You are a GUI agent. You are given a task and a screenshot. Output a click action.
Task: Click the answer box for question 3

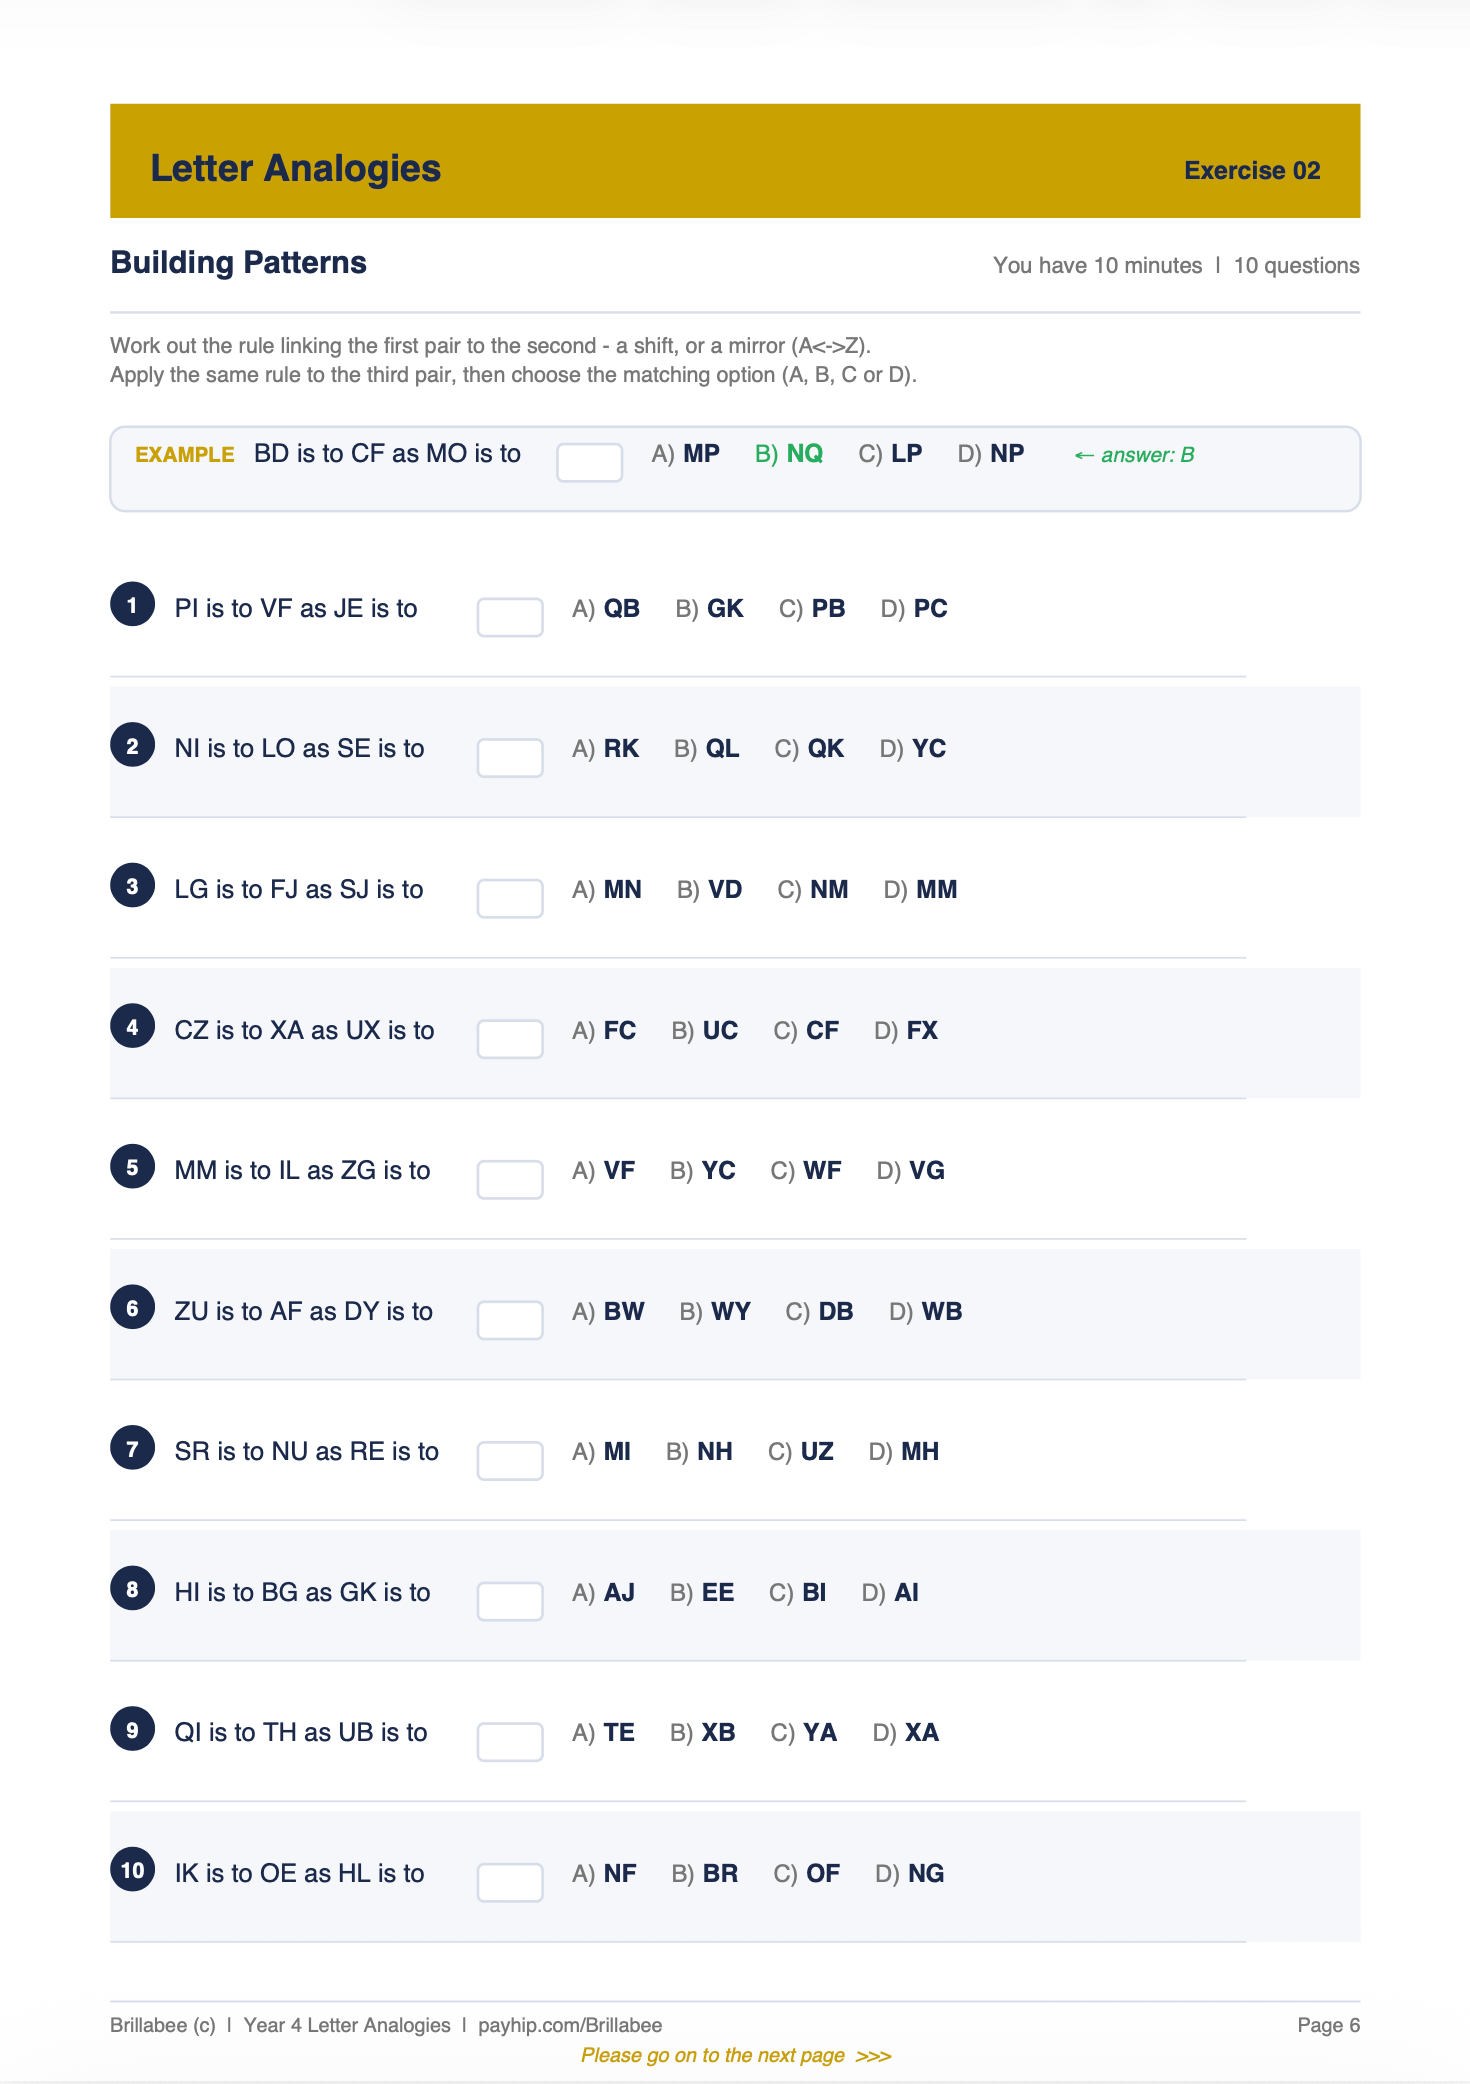510,898
